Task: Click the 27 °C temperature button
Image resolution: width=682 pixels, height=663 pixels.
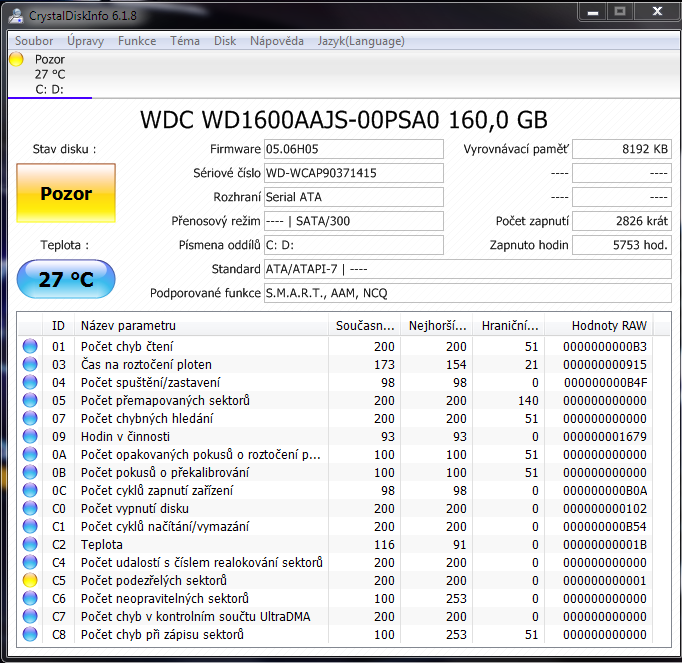Action: 66,279
